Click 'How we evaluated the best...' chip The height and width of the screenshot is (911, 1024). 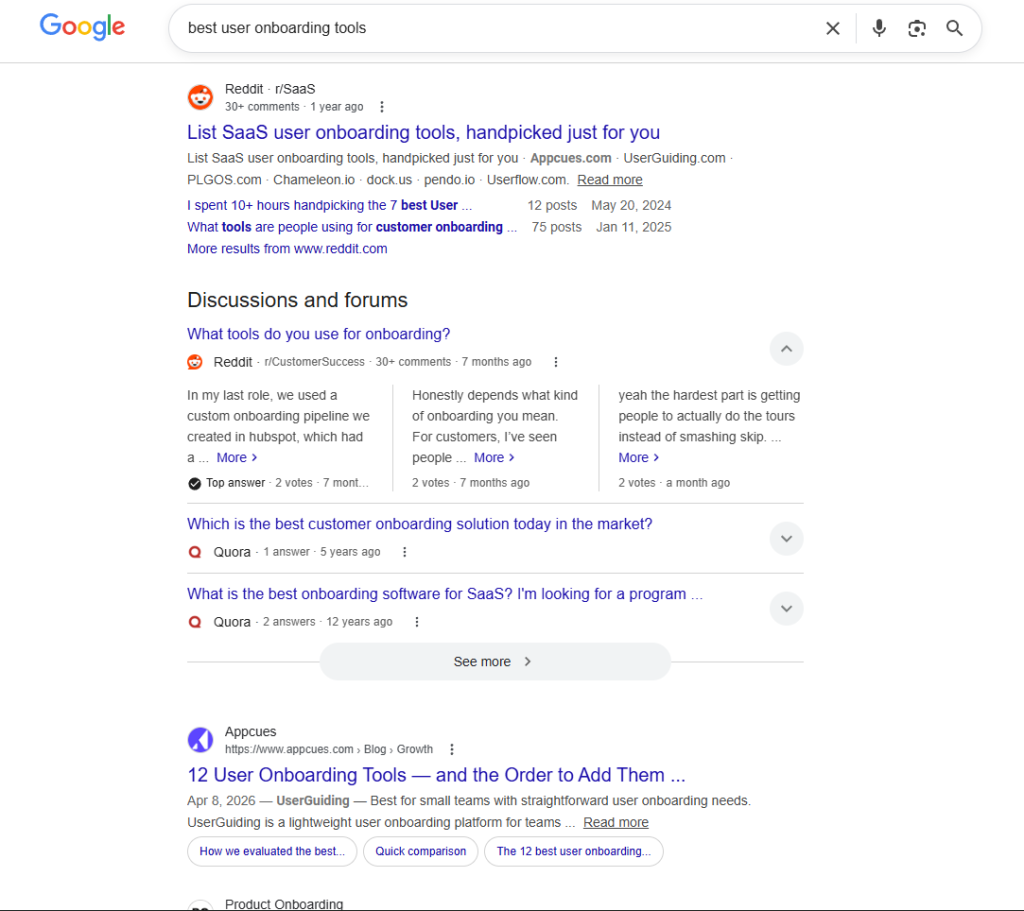(272, 851)
